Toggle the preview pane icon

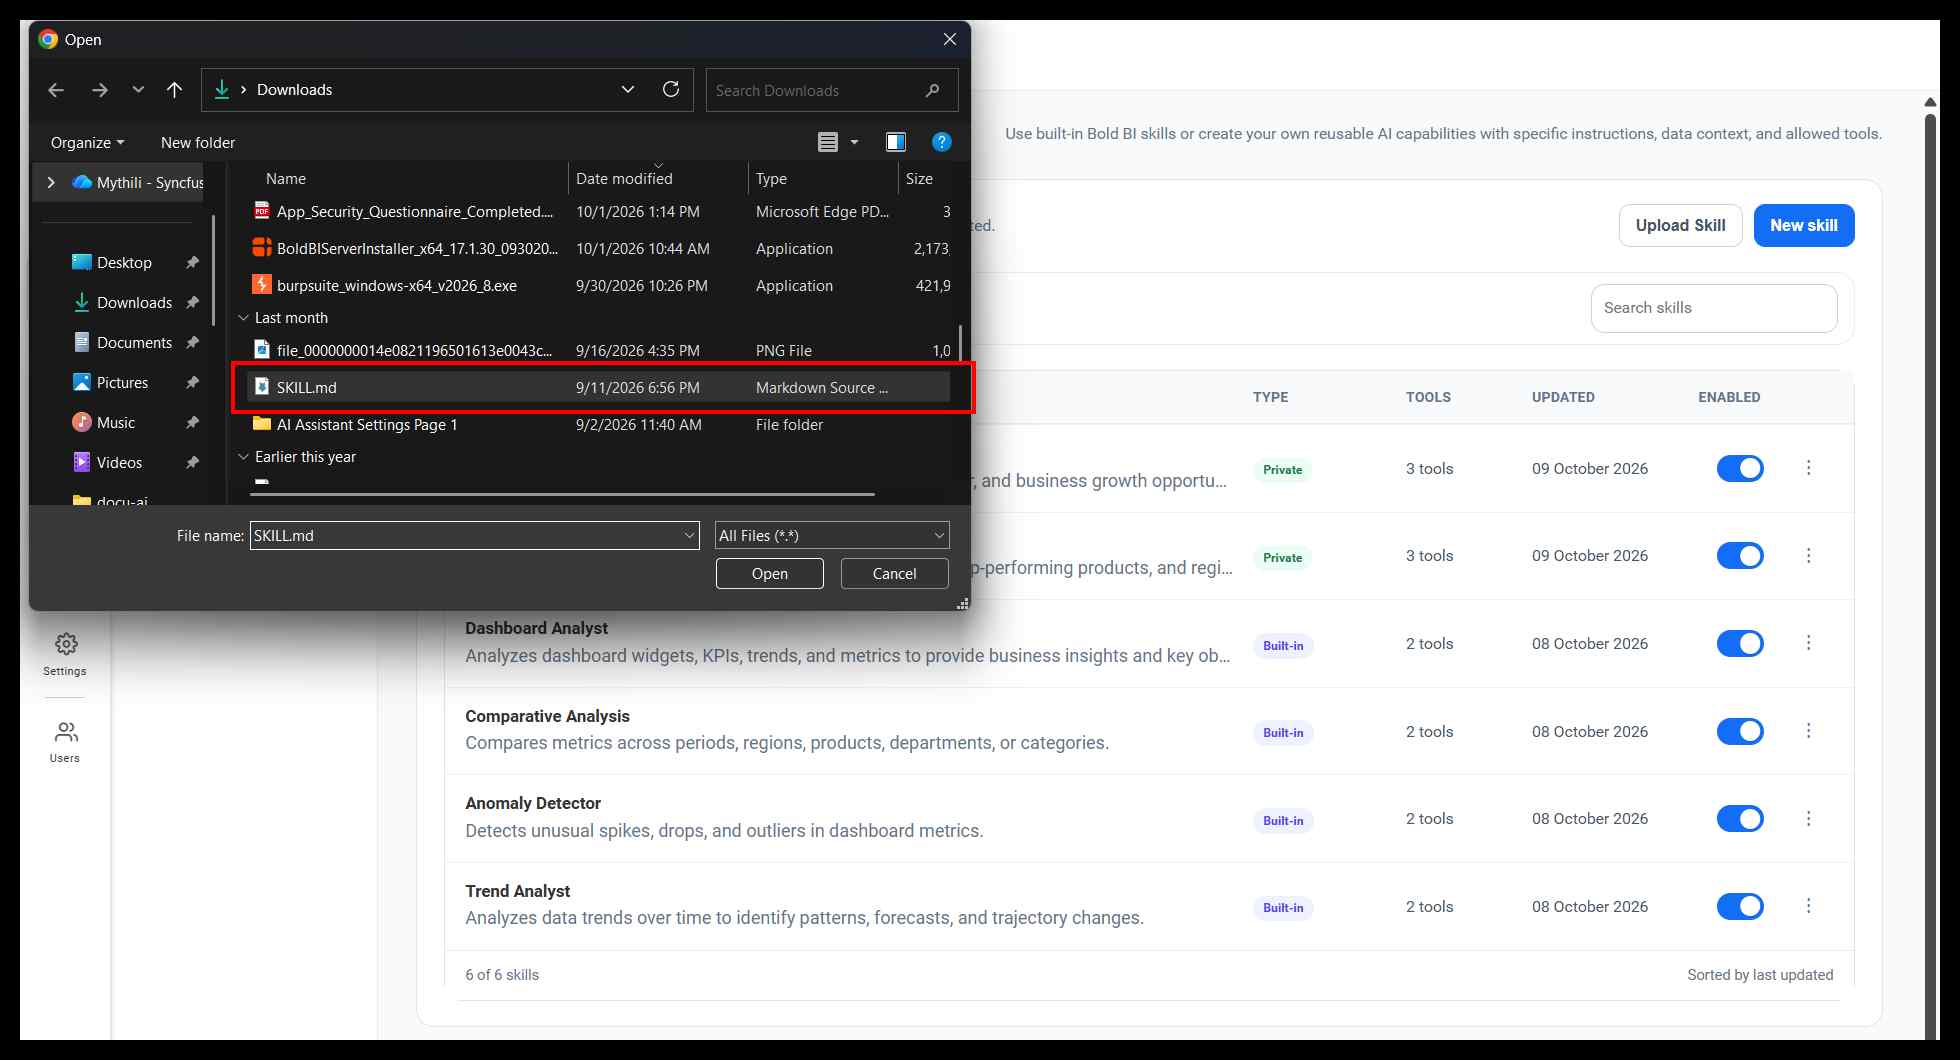[x=896, y=142]
